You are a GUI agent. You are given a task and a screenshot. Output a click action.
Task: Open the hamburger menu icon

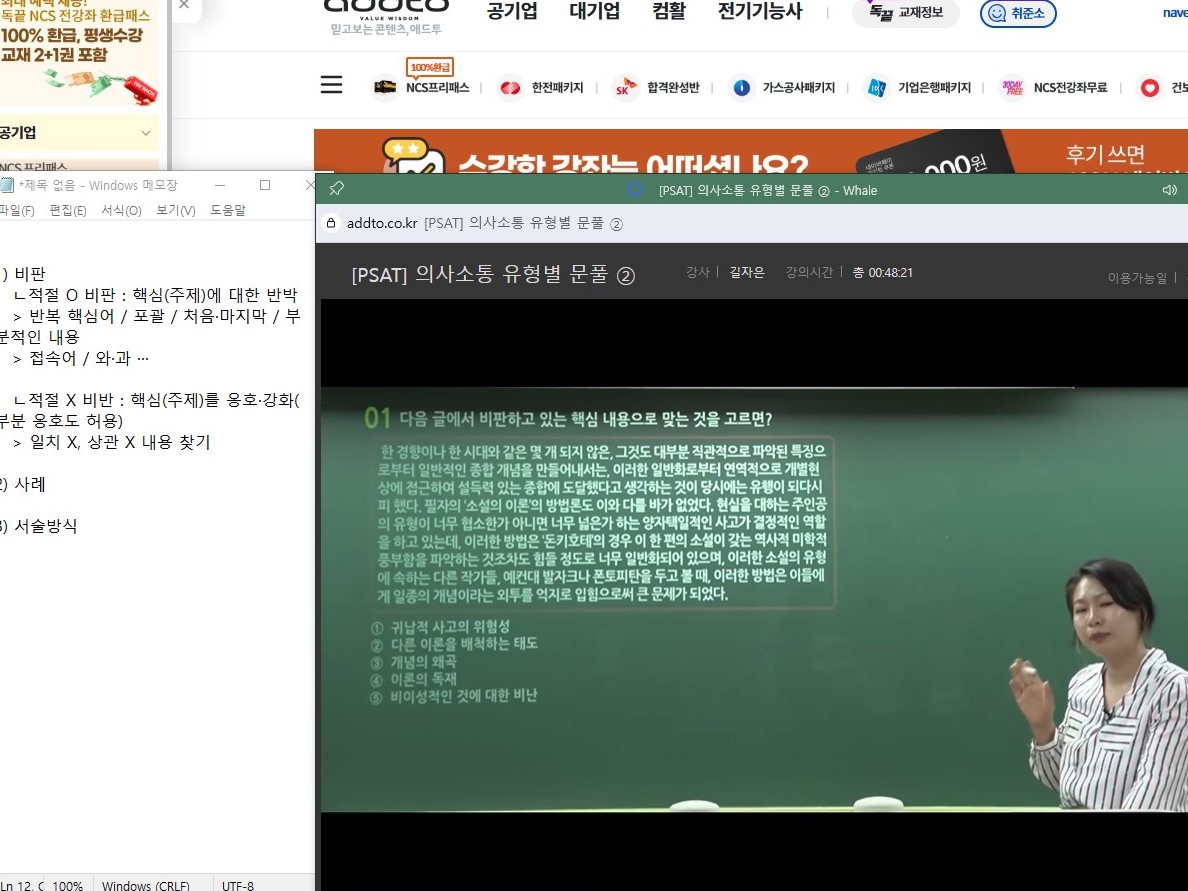331,84
